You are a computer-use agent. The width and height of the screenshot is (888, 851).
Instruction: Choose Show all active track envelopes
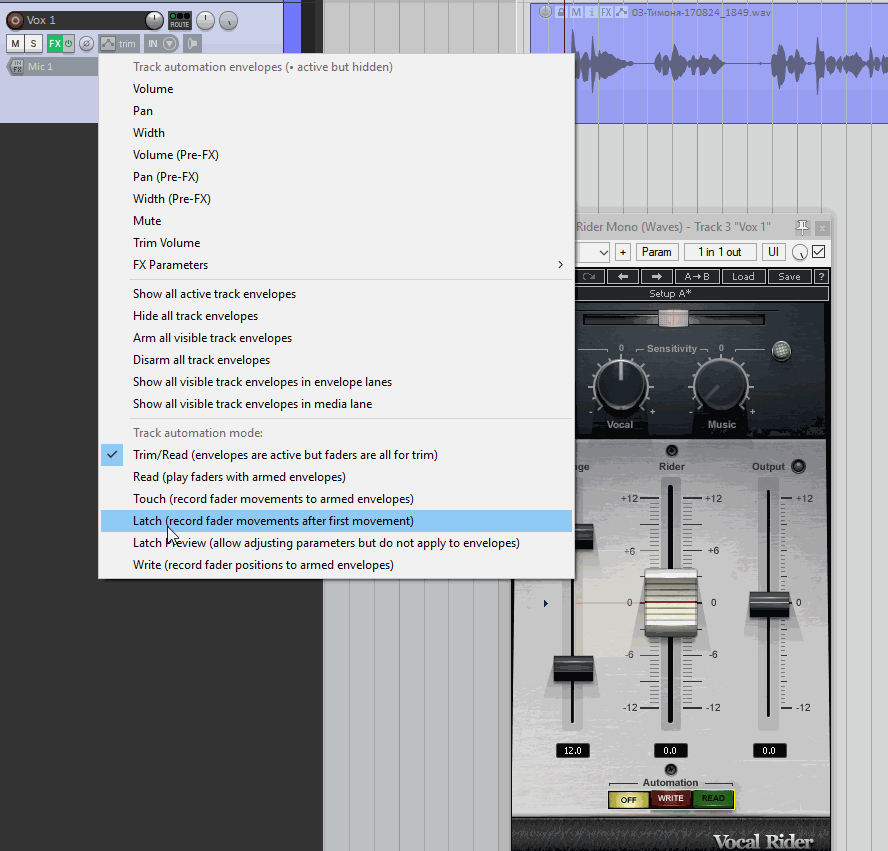[x=336, y=294]
